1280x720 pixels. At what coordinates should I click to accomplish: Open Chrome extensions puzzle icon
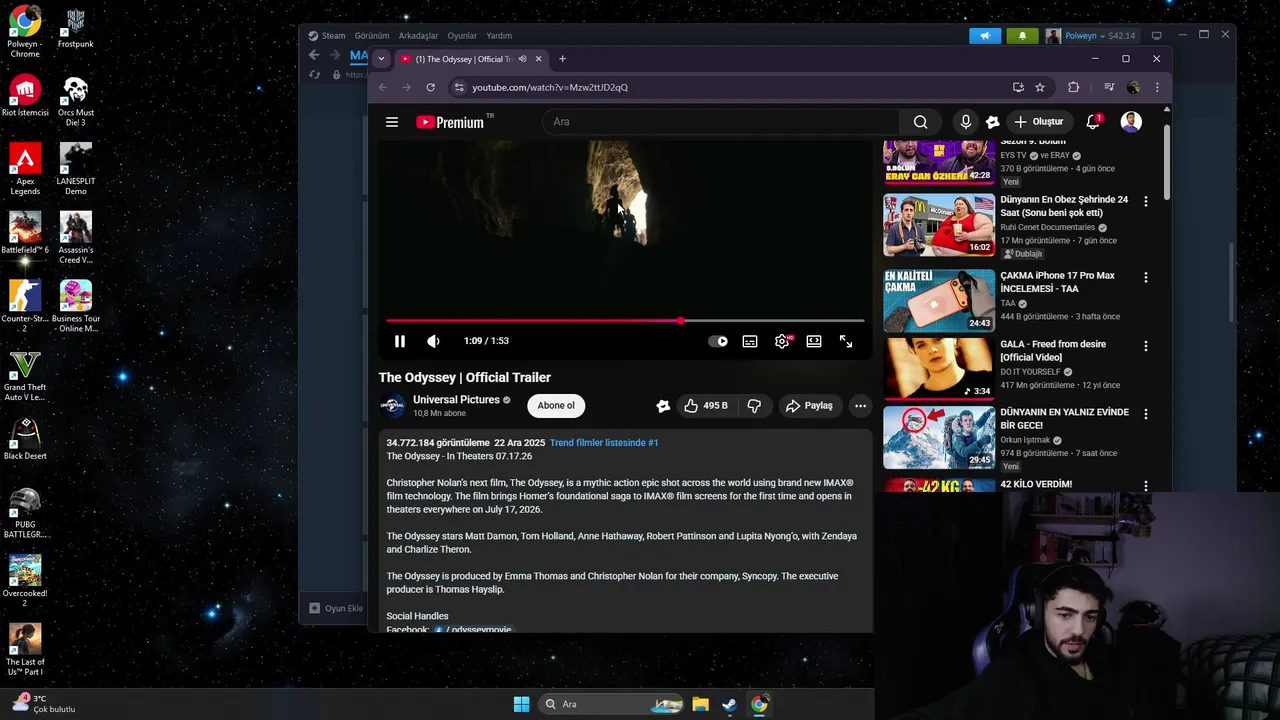tap(1074, 87)
